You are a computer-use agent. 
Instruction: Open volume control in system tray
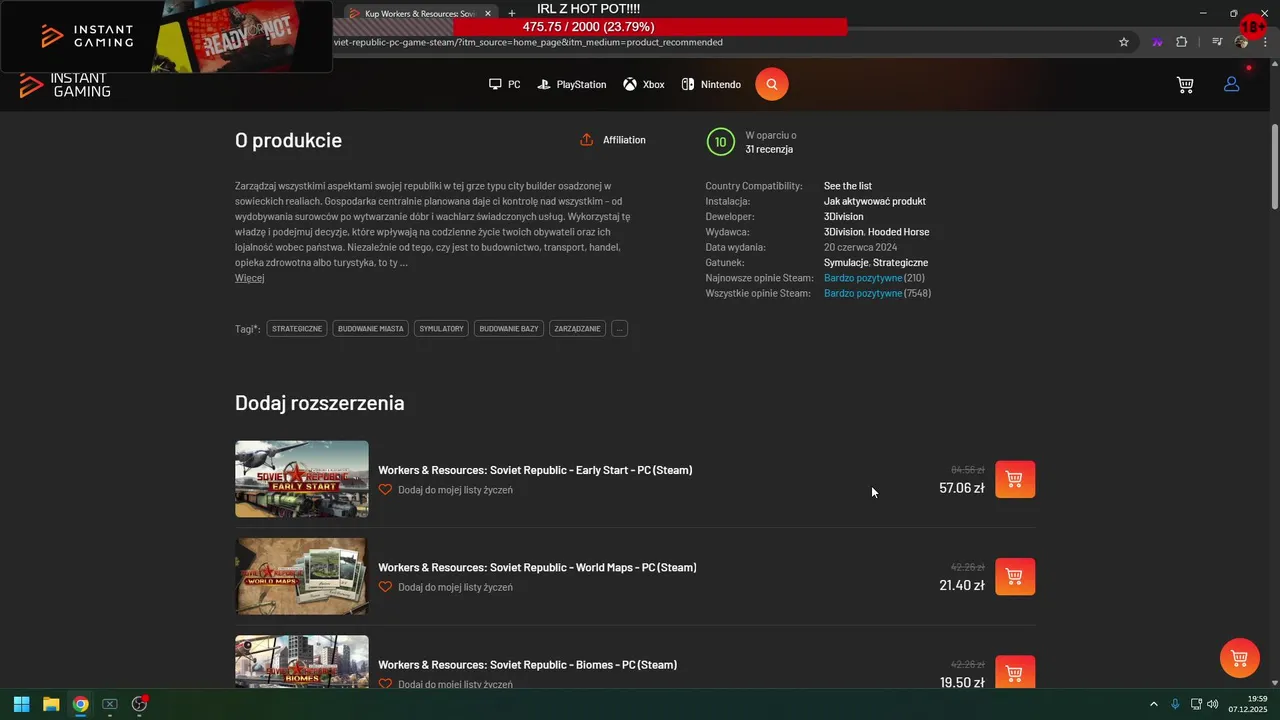(1213, 704)
